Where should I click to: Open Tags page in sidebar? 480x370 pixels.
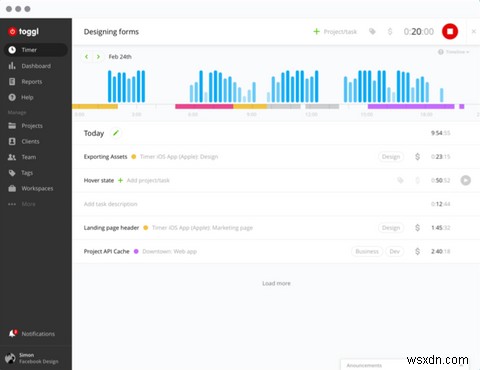click(27, 173)
